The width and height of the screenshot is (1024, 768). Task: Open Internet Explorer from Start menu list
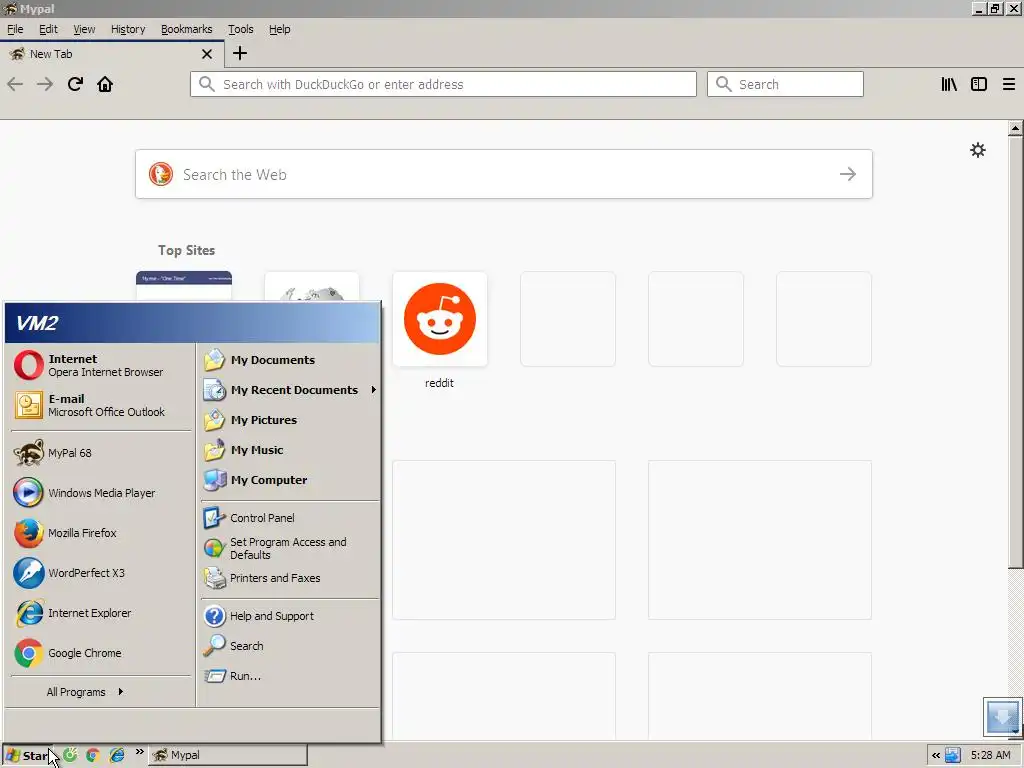tap(101, 613)
